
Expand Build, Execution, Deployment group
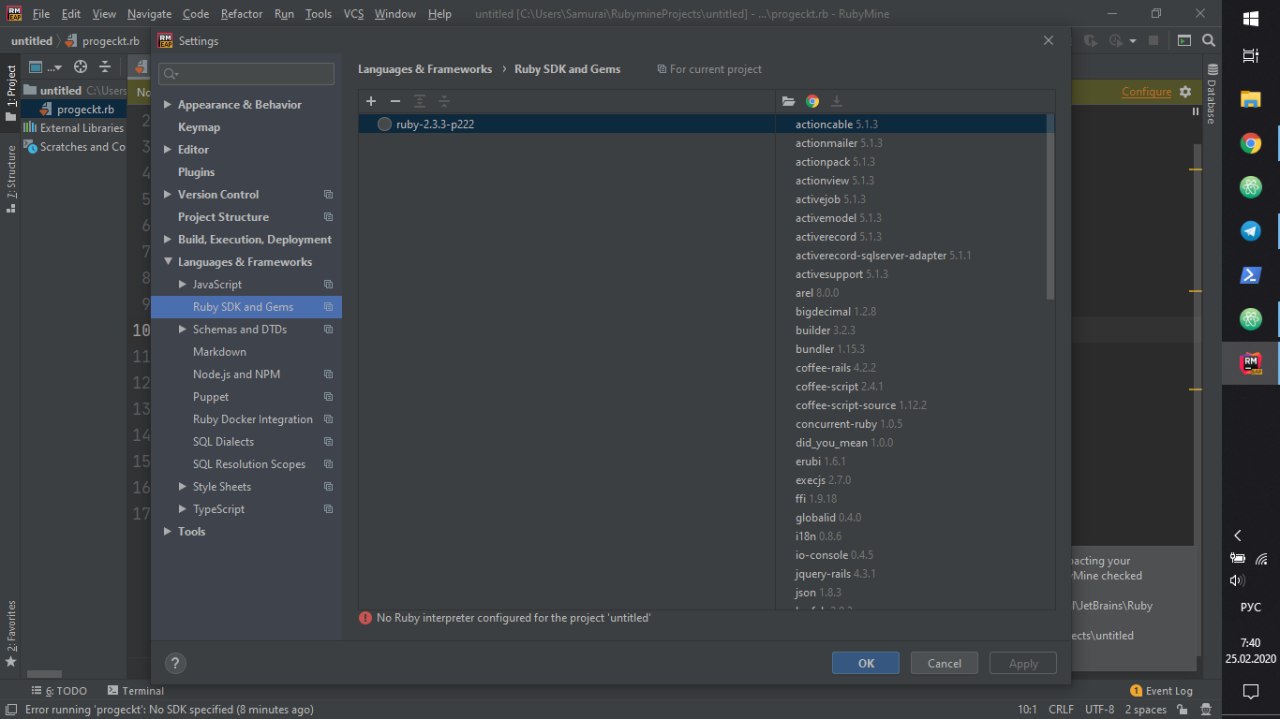(x=168, y=240)
